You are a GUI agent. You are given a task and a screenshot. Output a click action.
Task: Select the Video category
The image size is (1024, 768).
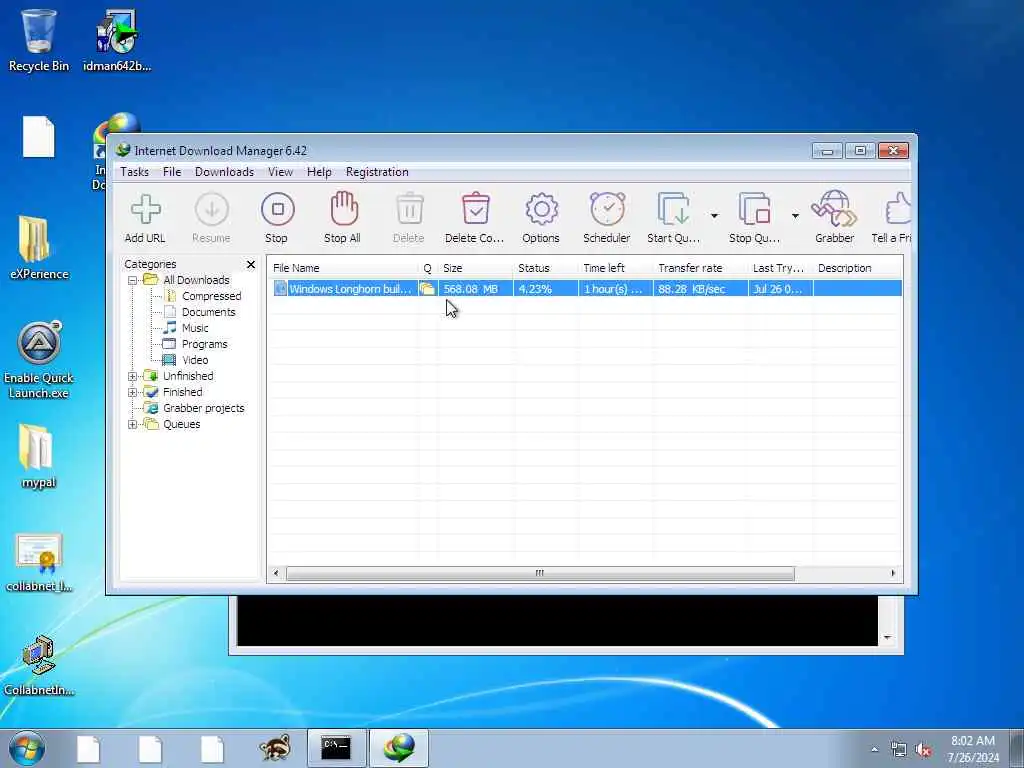[195, 360]
